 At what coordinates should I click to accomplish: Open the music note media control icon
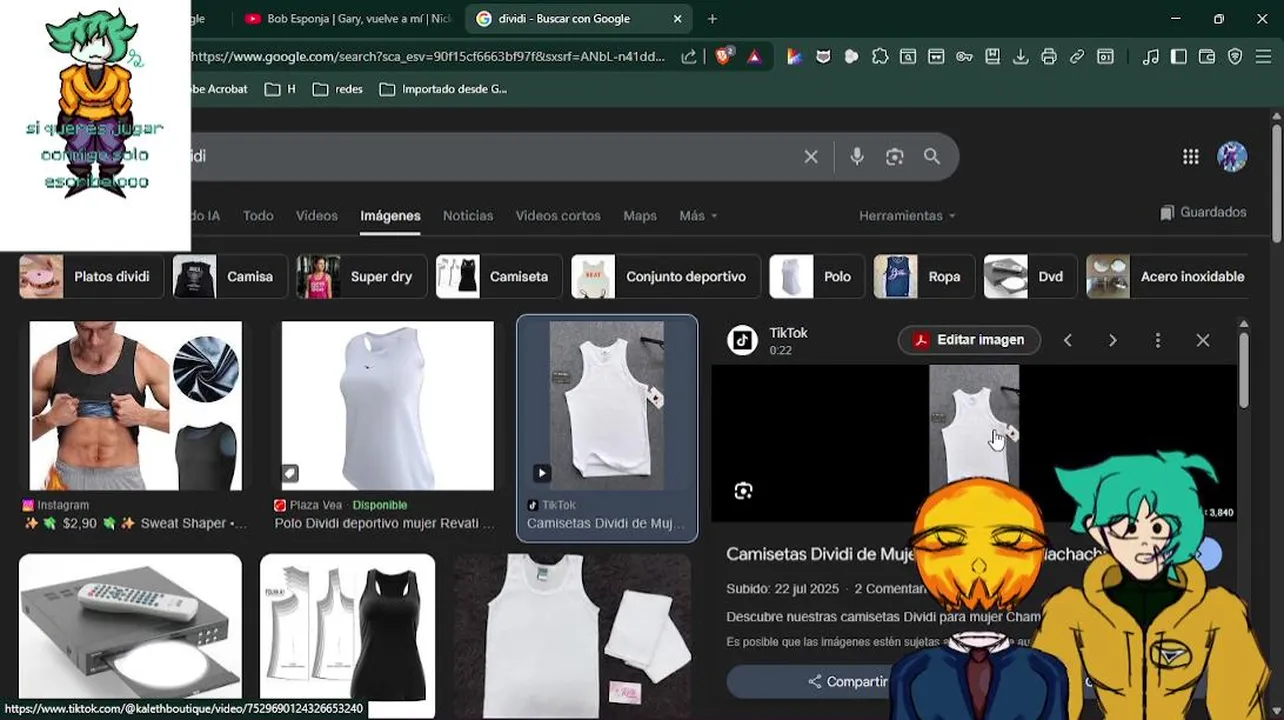coord(1151,57)
